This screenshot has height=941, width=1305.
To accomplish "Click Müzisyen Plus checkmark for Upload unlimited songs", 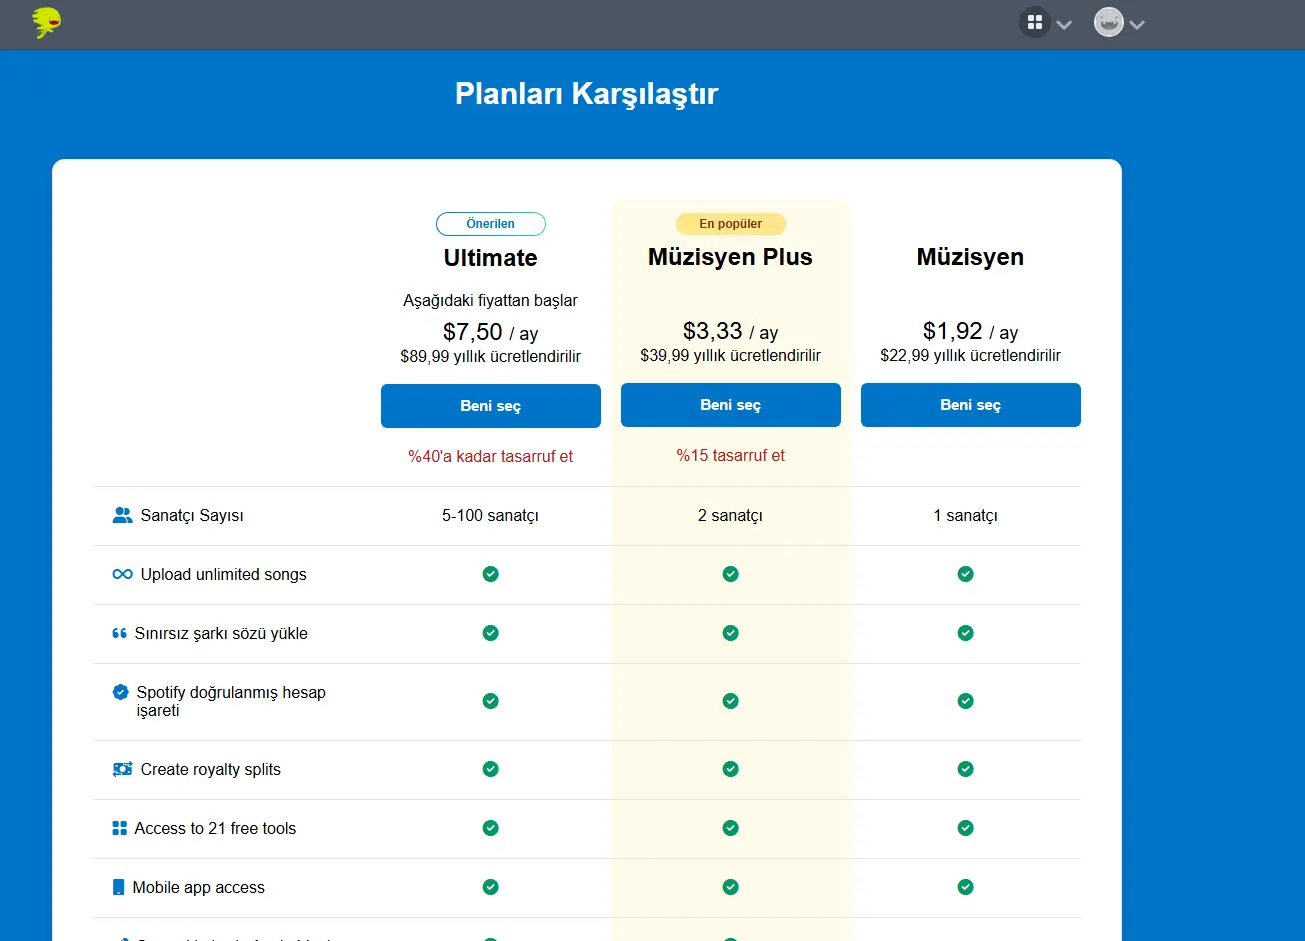I will coord(731,574).
